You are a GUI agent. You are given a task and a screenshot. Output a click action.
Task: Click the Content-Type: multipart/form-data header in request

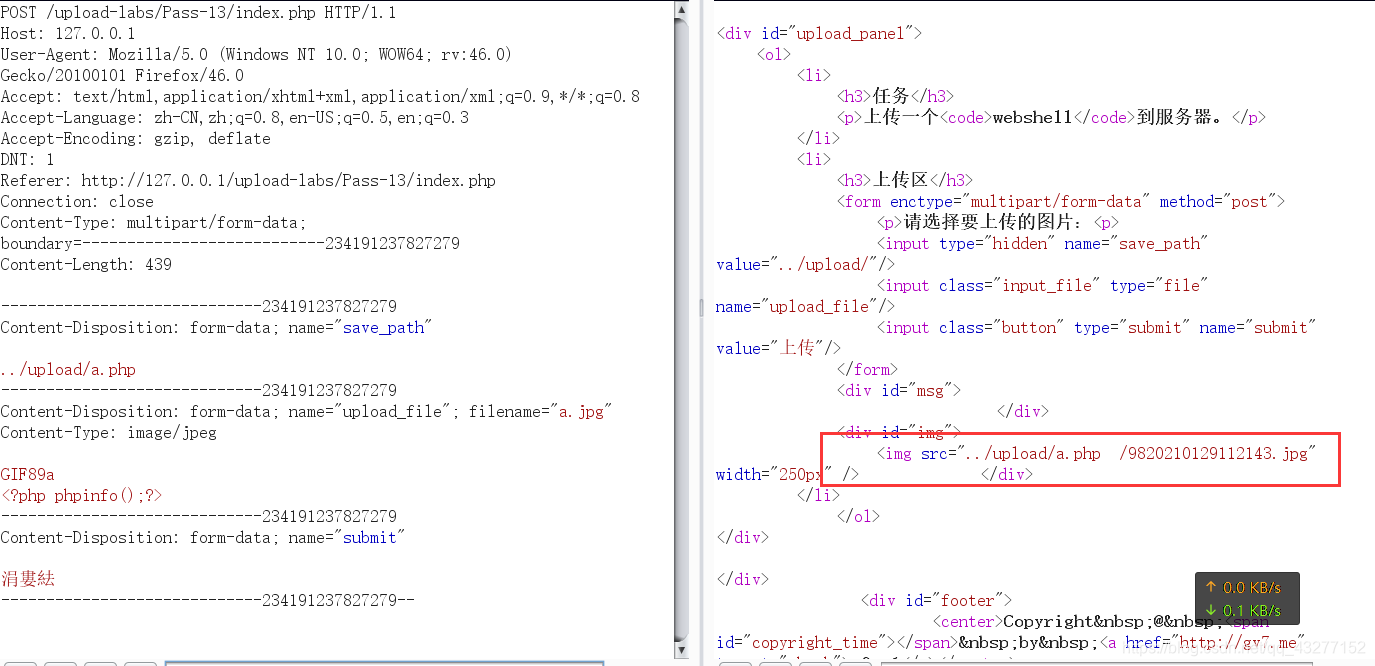[153, 223]
